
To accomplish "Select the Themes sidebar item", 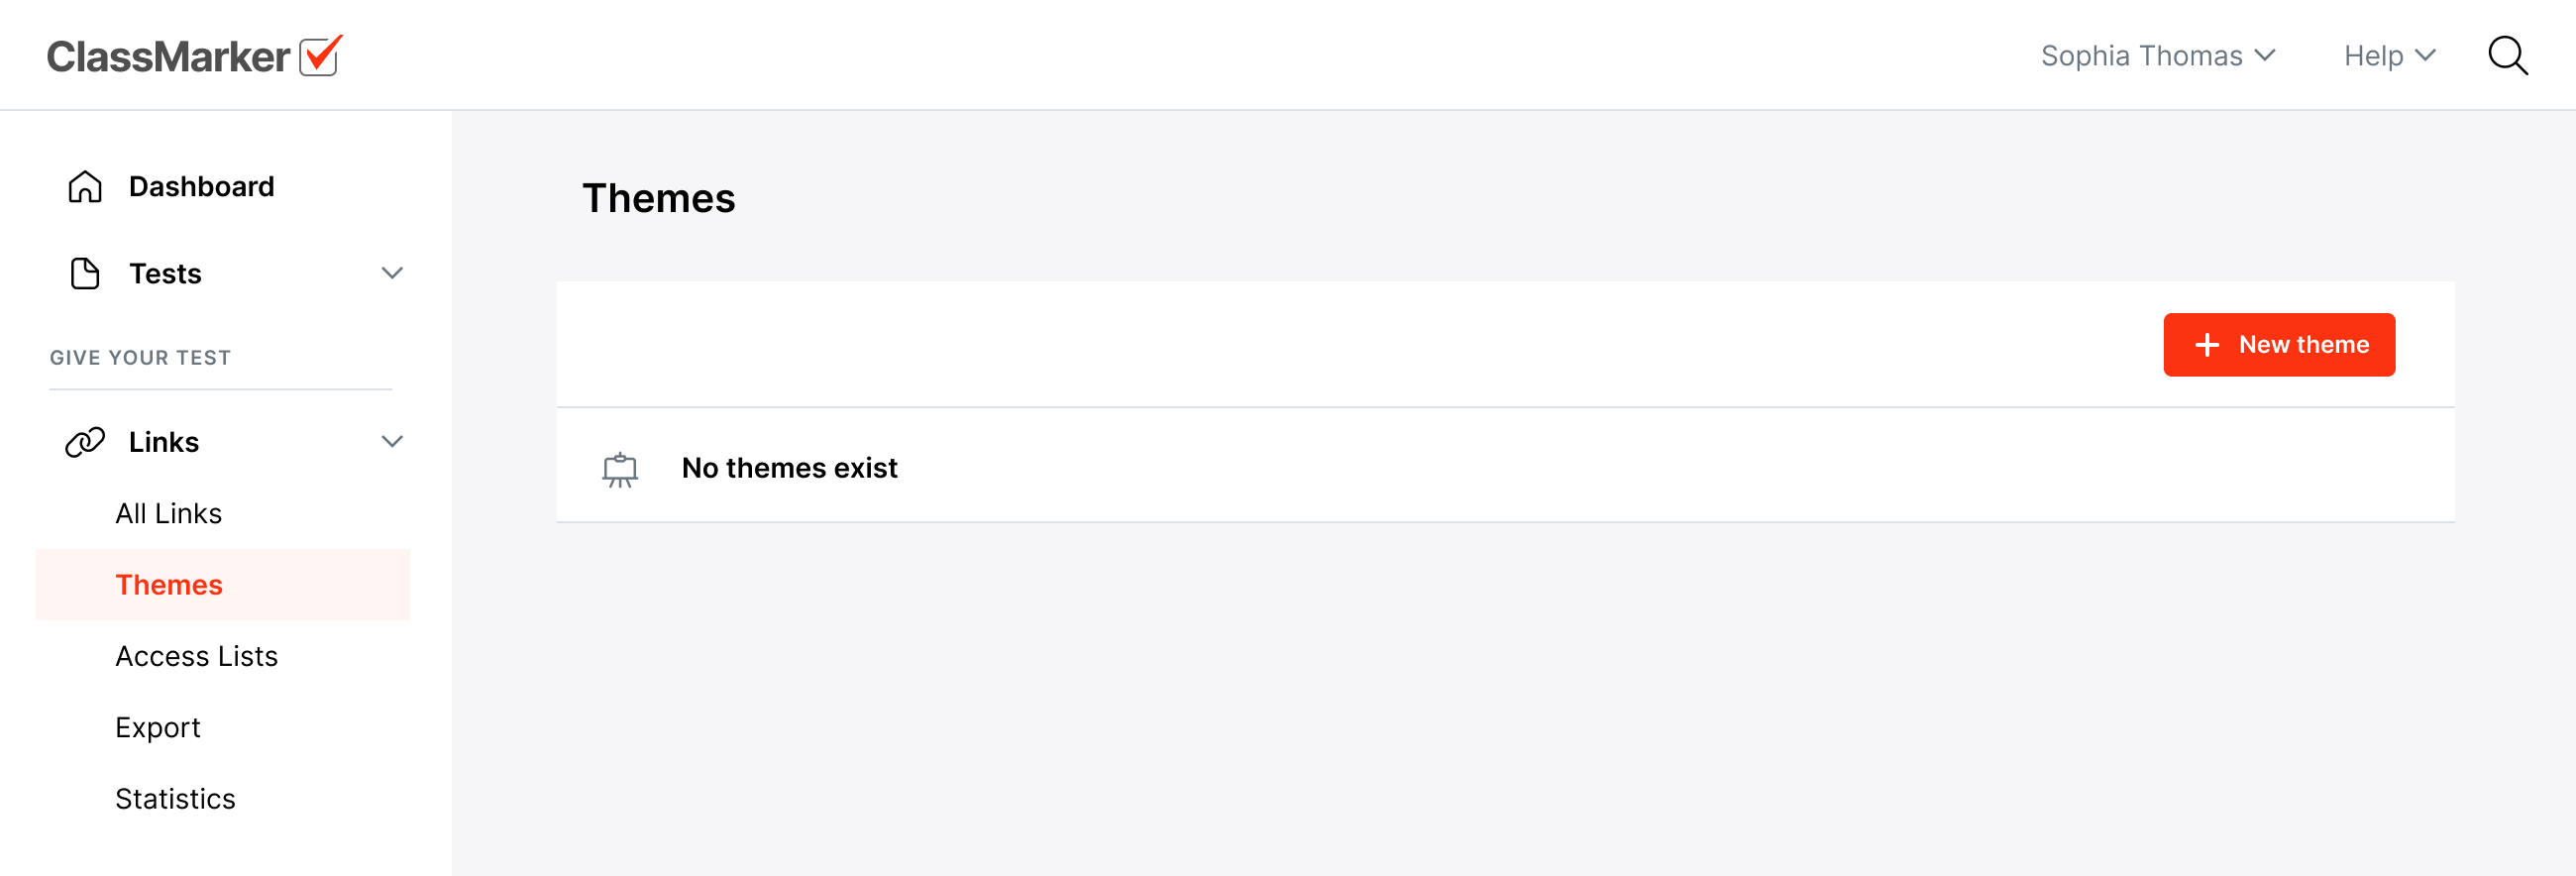I will click(x=169, y=585).
